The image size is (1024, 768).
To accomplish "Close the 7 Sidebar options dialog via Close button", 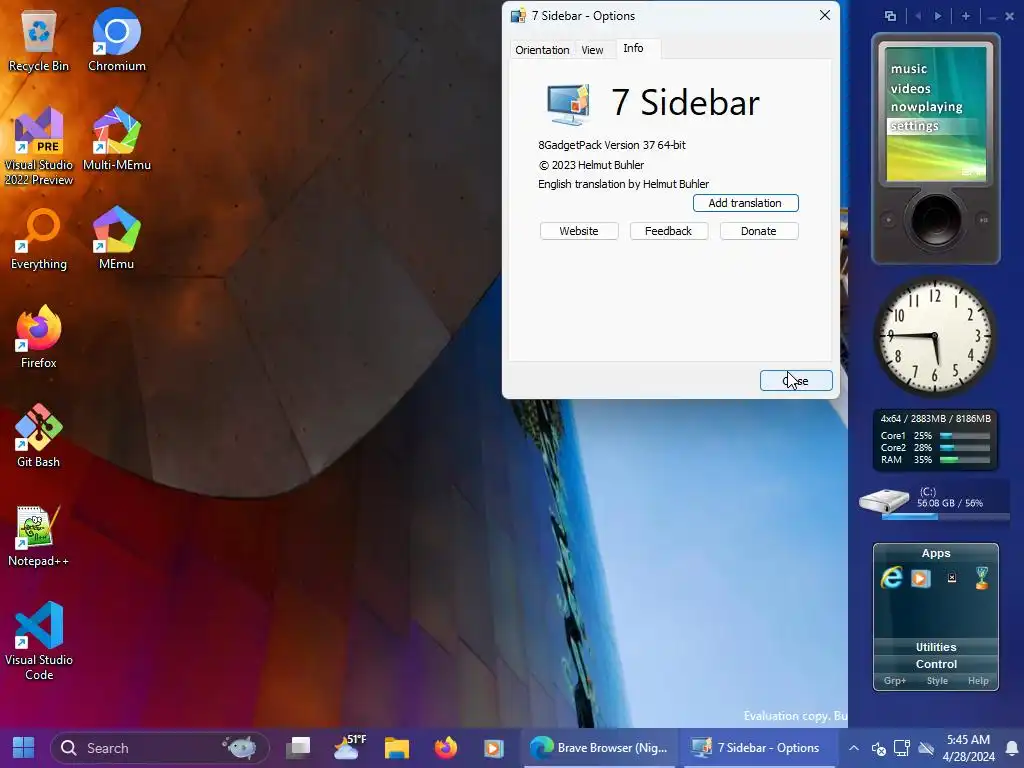I will point(795,381).
